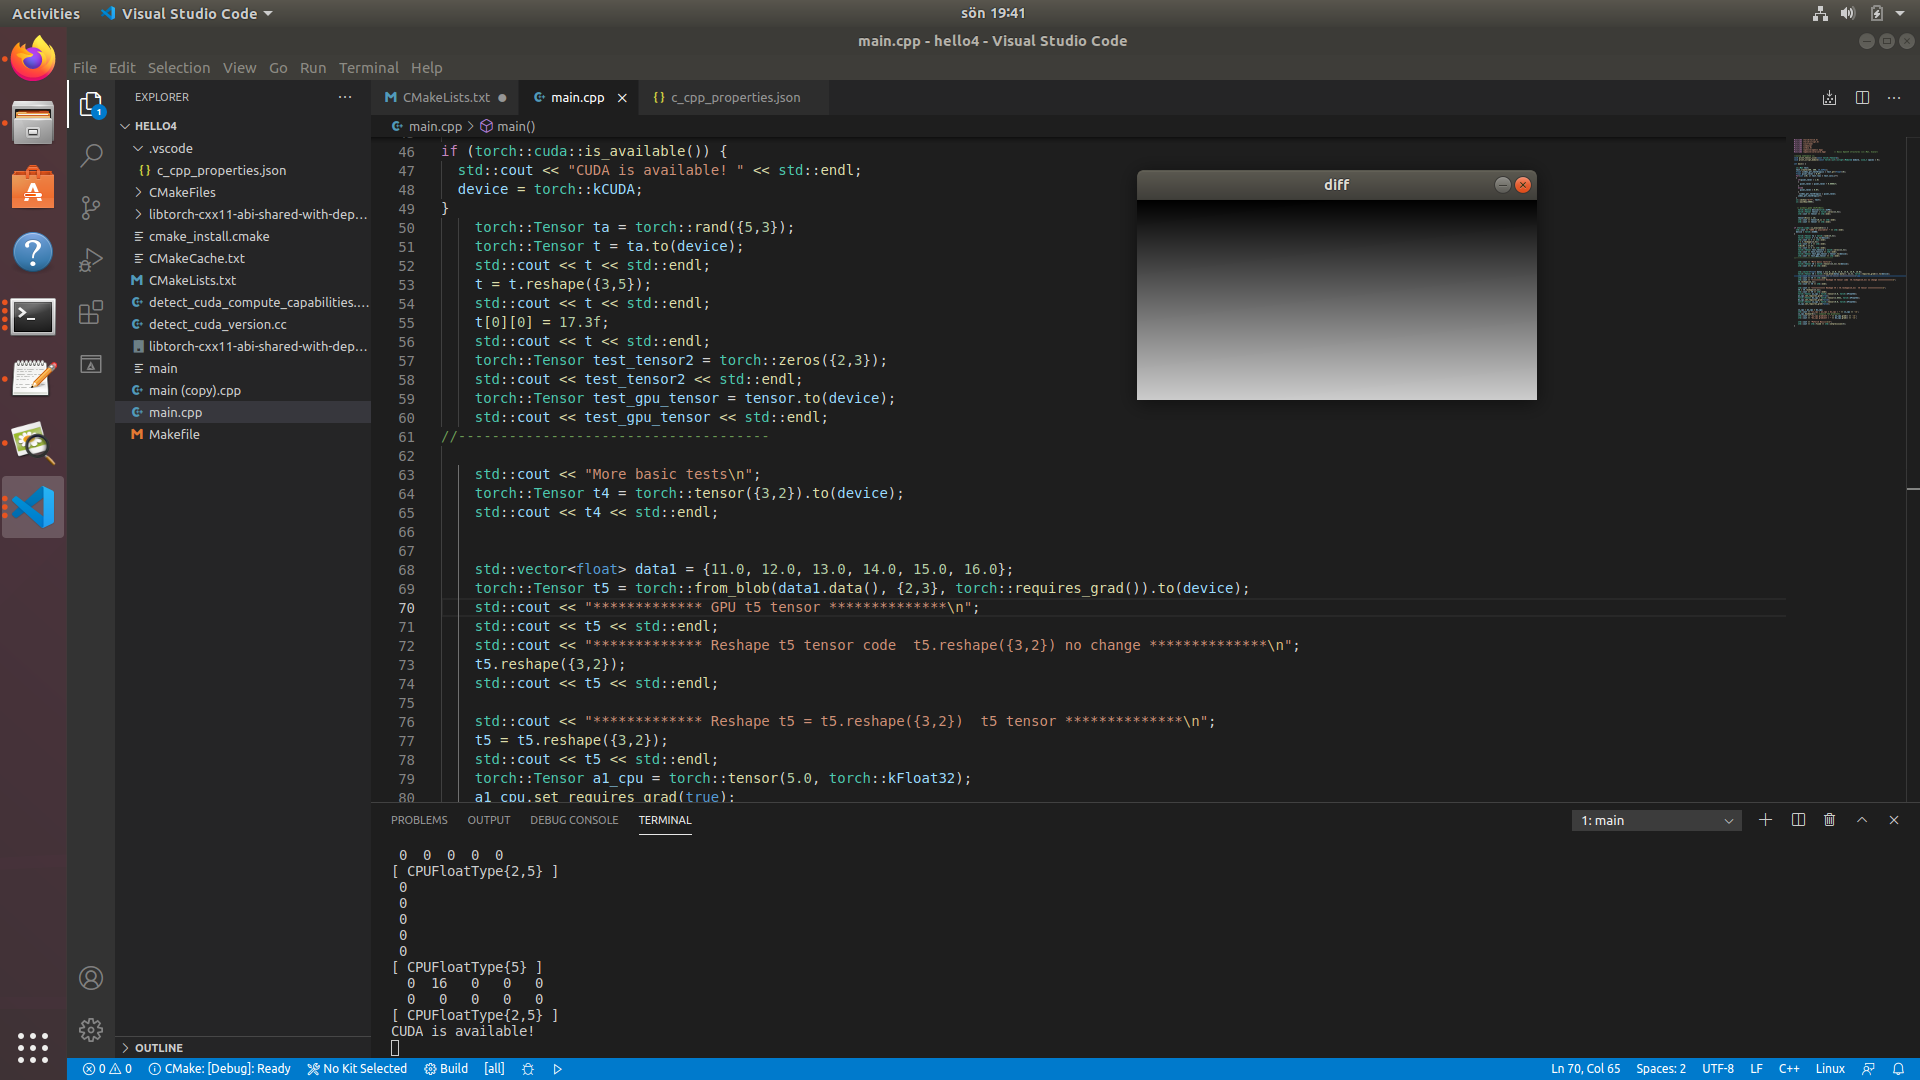Viewport: 1920px width, 1080px height.
Task: Toggle the split terminal button
Action: (x=1798, y=820)
